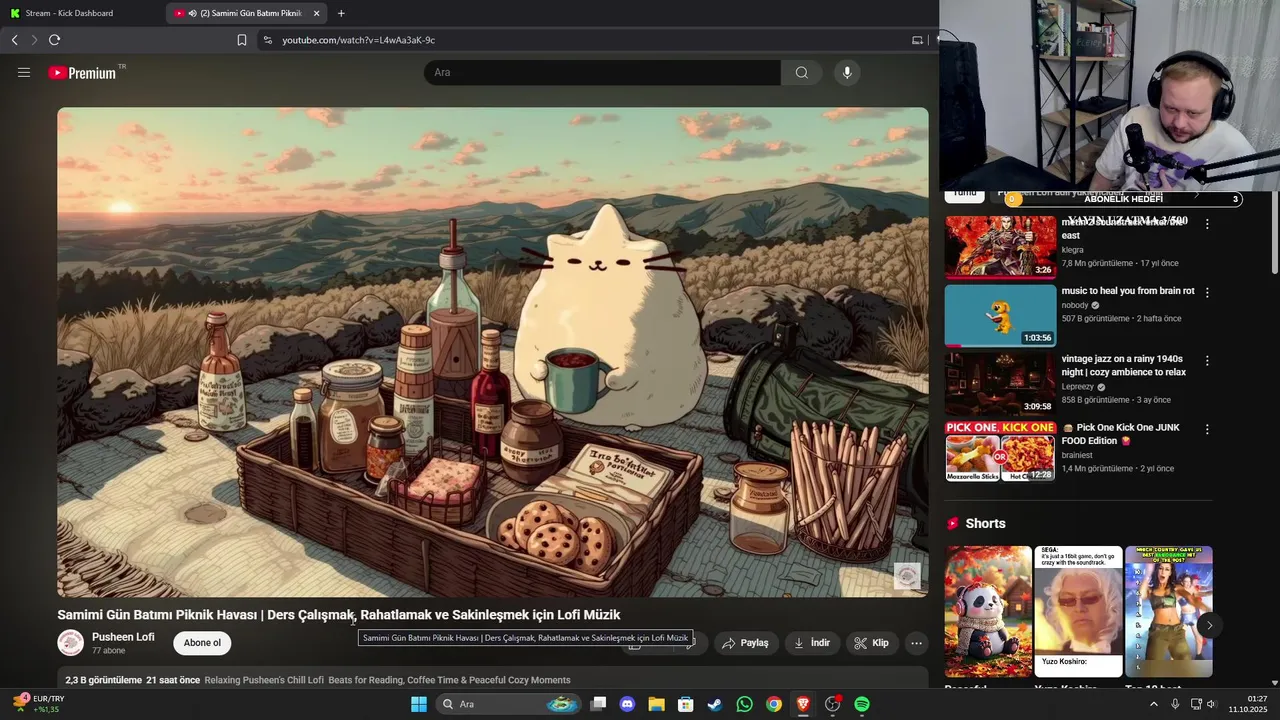Click the taskbar 'Ara' search box
The height and width of the screenshot is (720, 1280).
[509, 704]
